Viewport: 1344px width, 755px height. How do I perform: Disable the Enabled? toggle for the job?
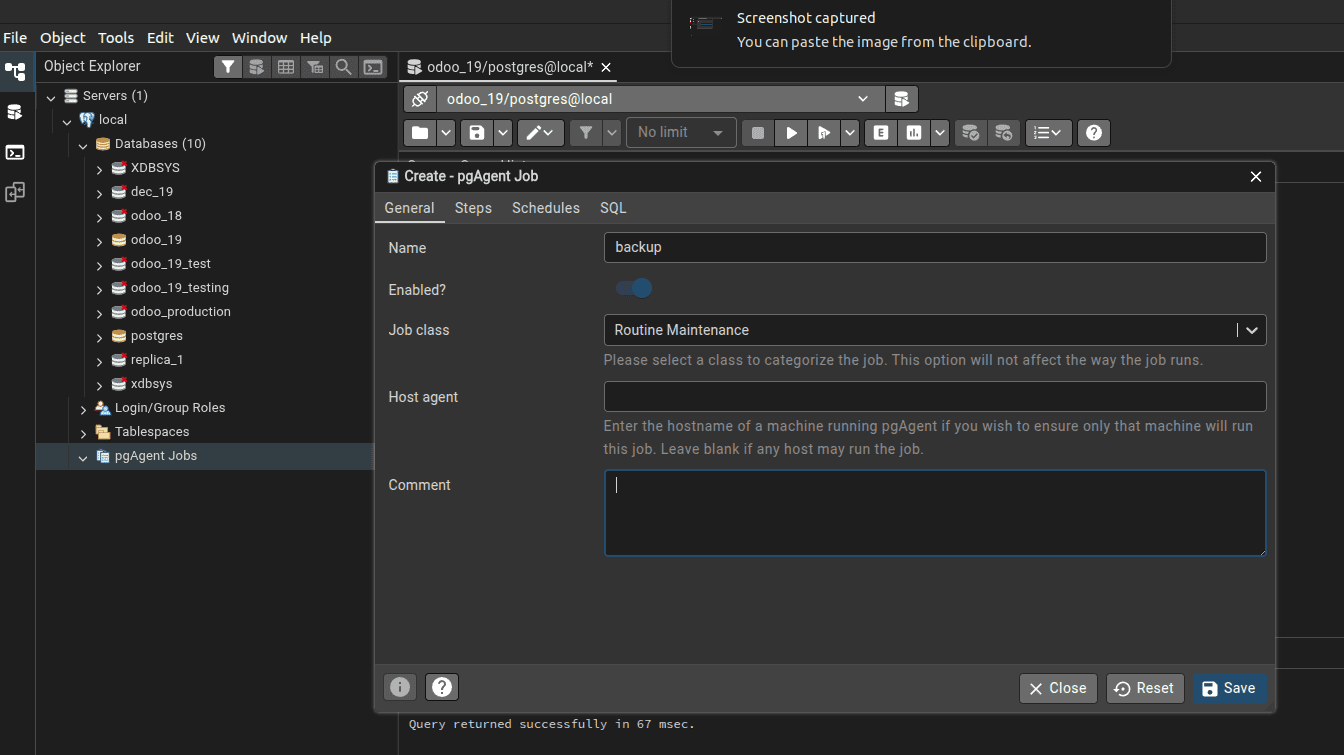pos(633,288)
